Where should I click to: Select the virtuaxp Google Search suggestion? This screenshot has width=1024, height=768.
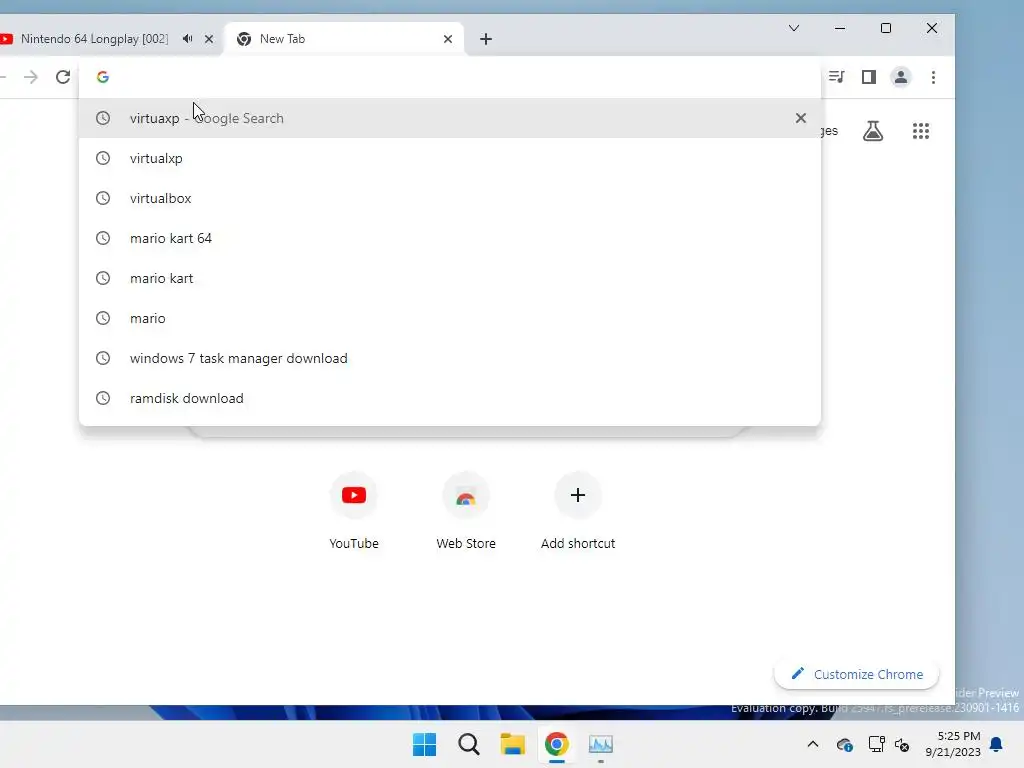click(449, 118)
